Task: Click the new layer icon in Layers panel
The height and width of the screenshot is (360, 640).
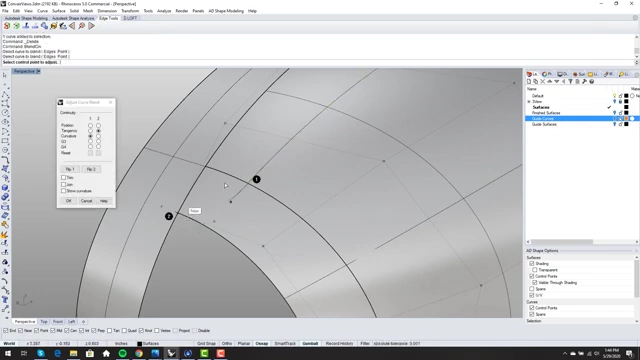Action: pos(529,82)
